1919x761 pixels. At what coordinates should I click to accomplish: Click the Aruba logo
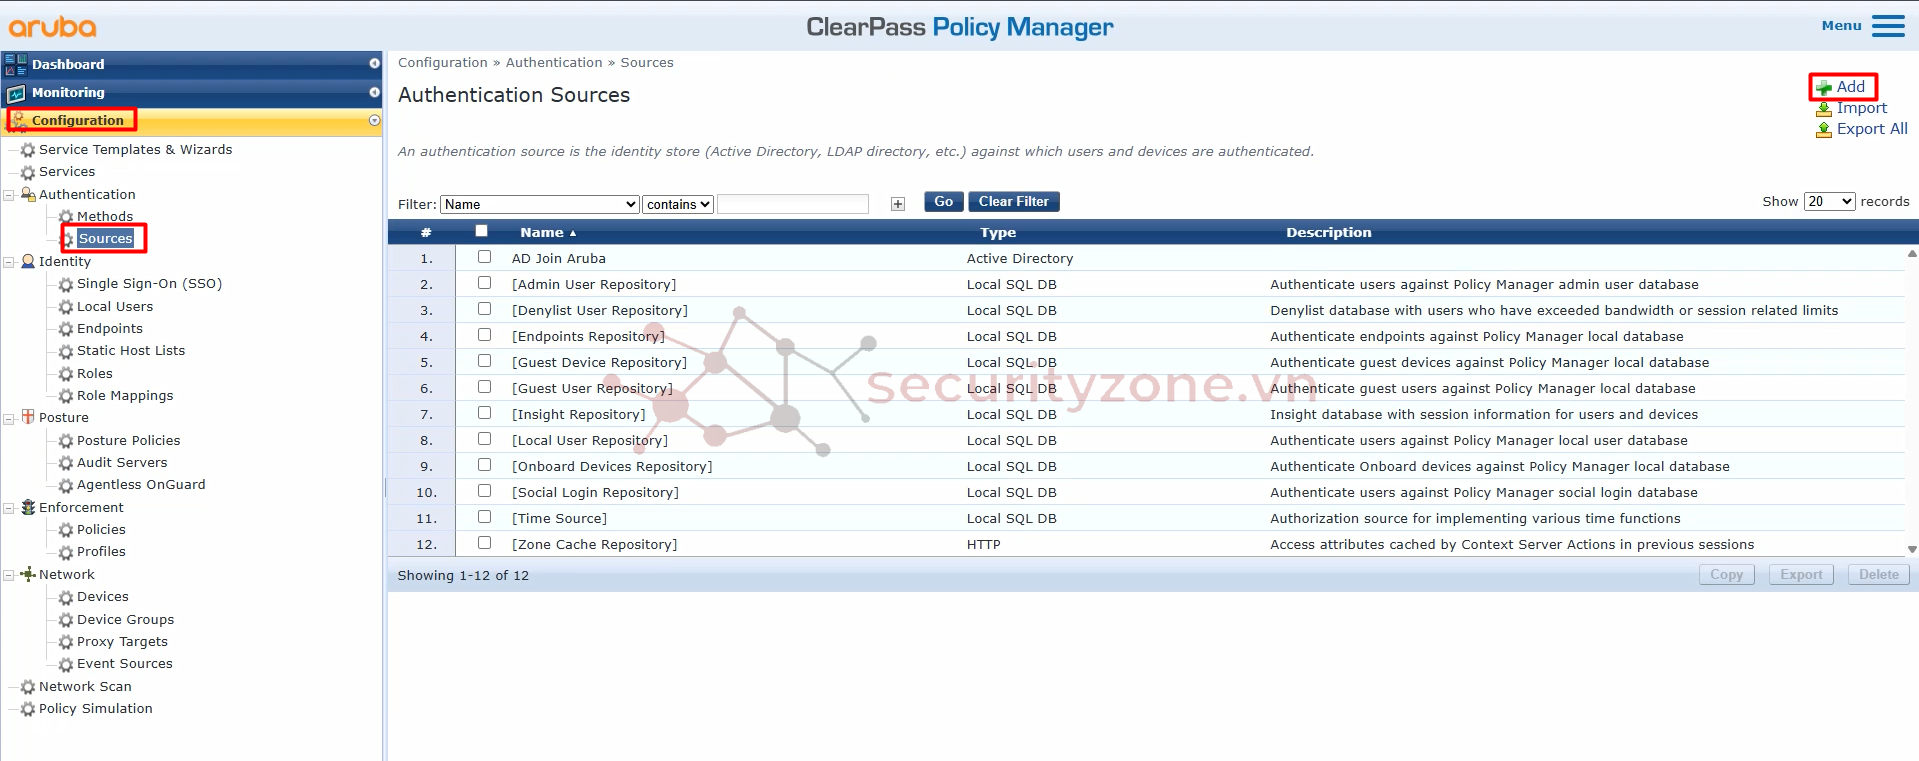[53, 26]
